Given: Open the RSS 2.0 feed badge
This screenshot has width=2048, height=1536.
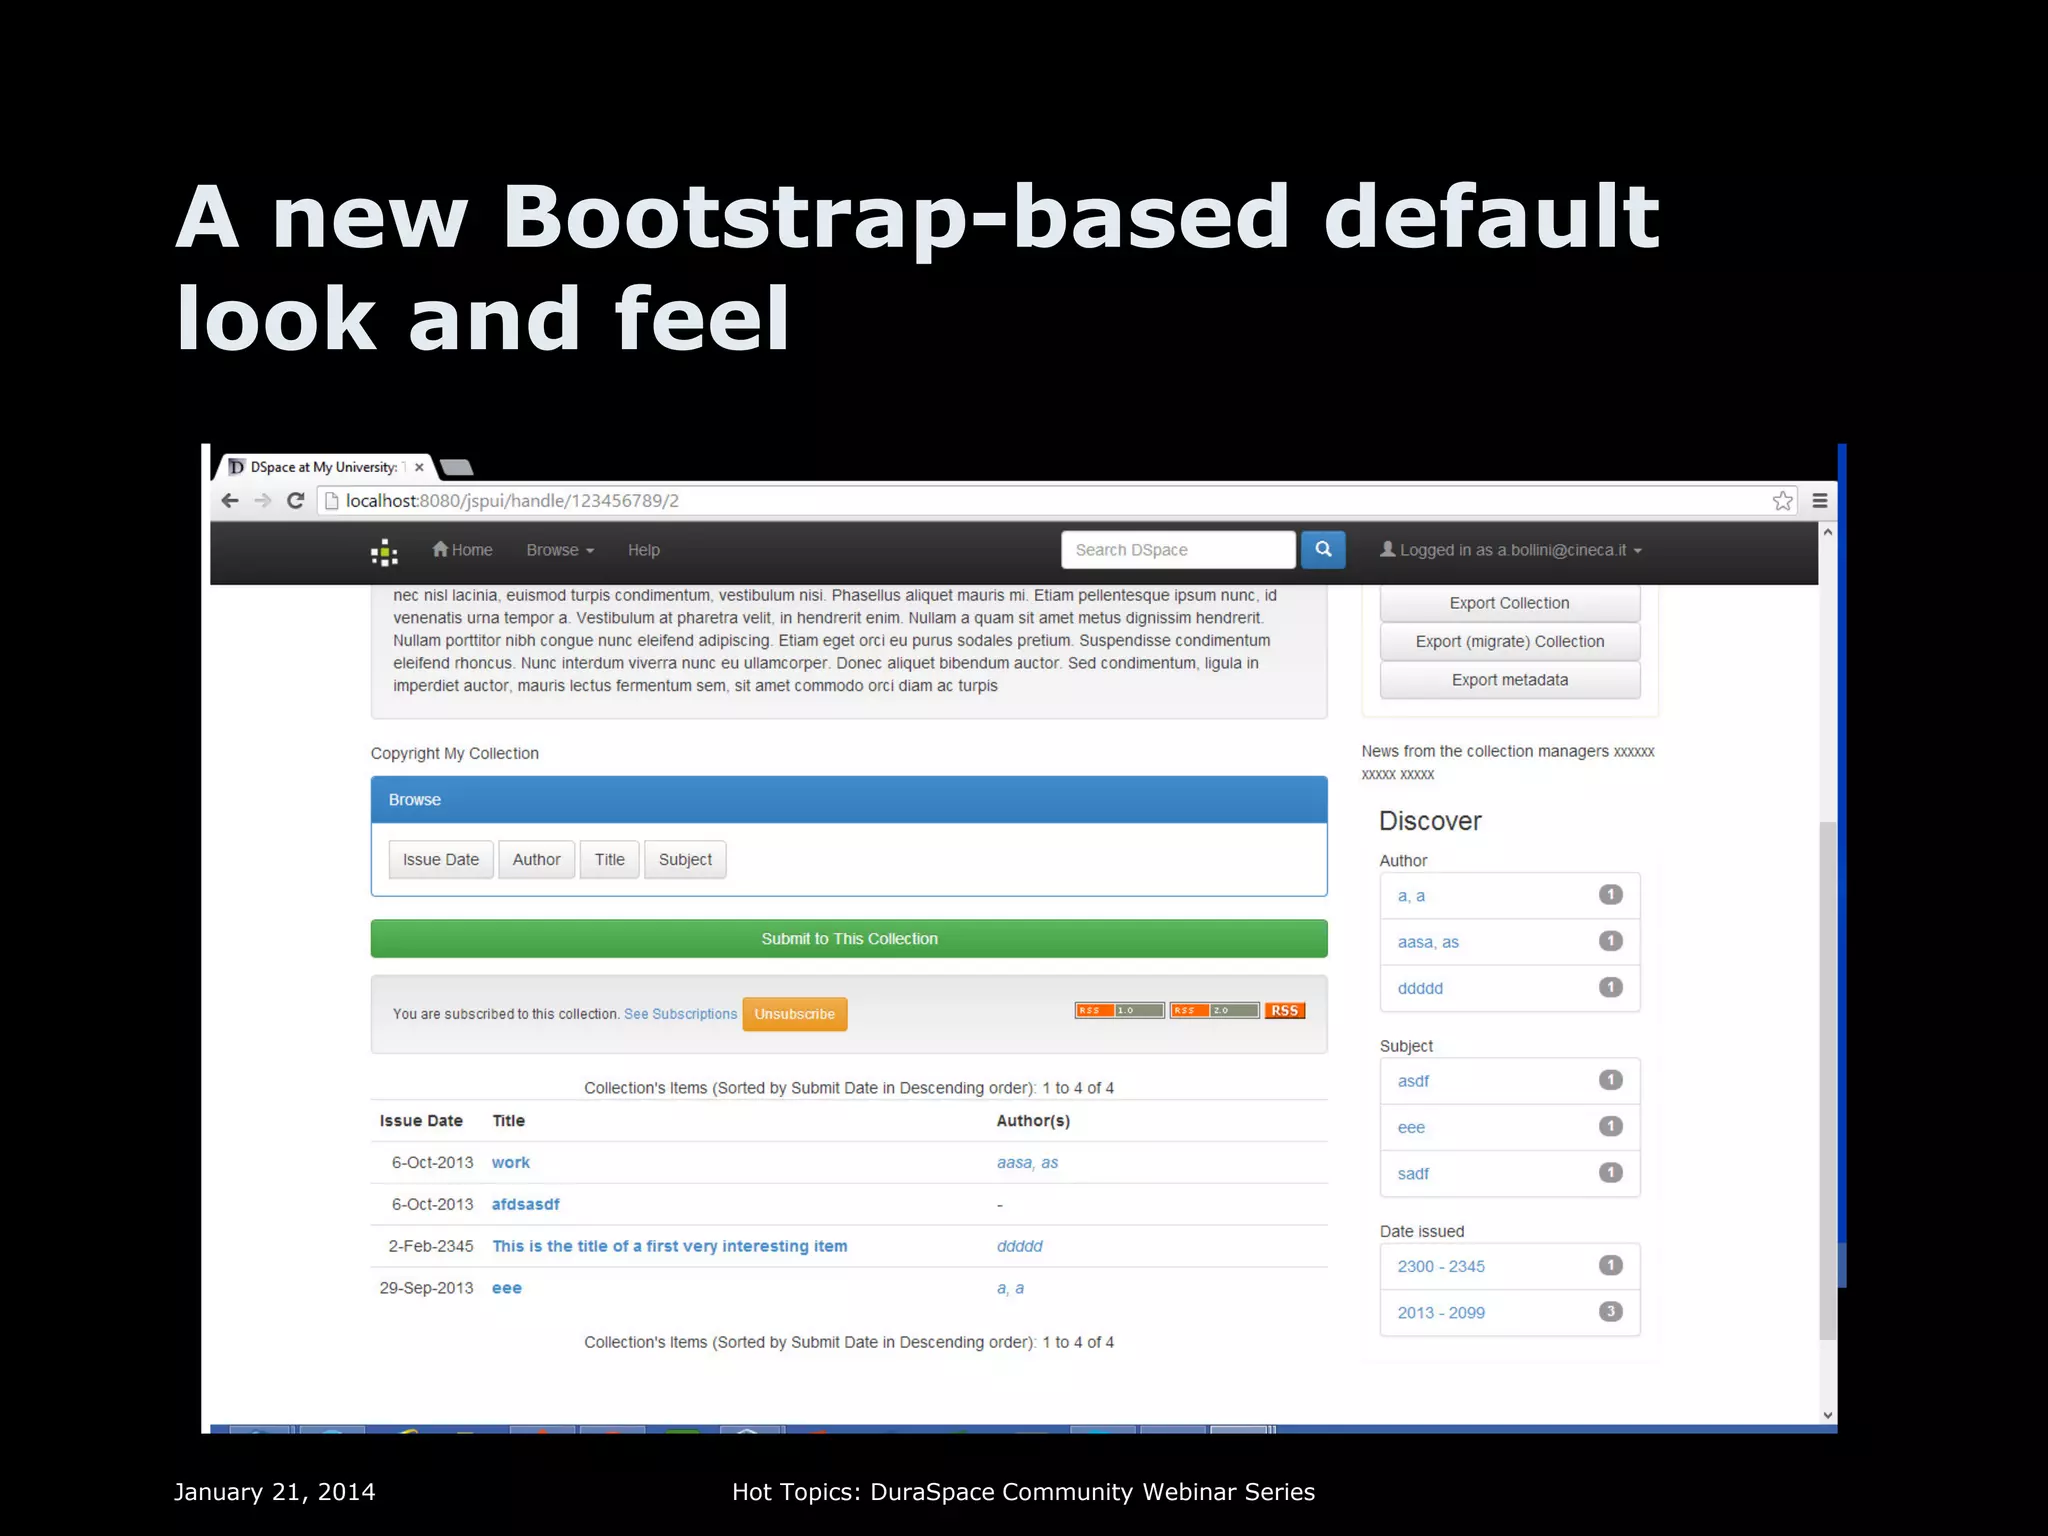Looking at the screenshot, I should pos(1214,1010).
